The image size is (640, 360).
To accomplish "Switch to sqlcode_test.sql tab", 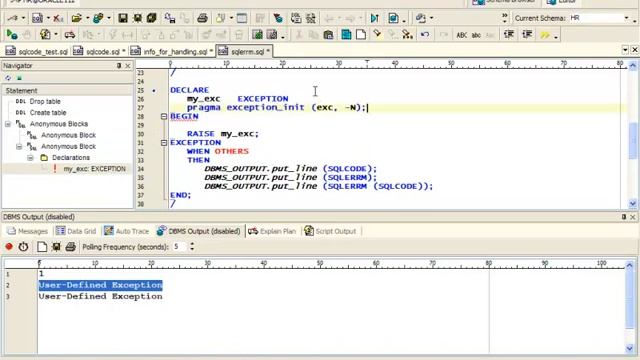I will point(37,52).
